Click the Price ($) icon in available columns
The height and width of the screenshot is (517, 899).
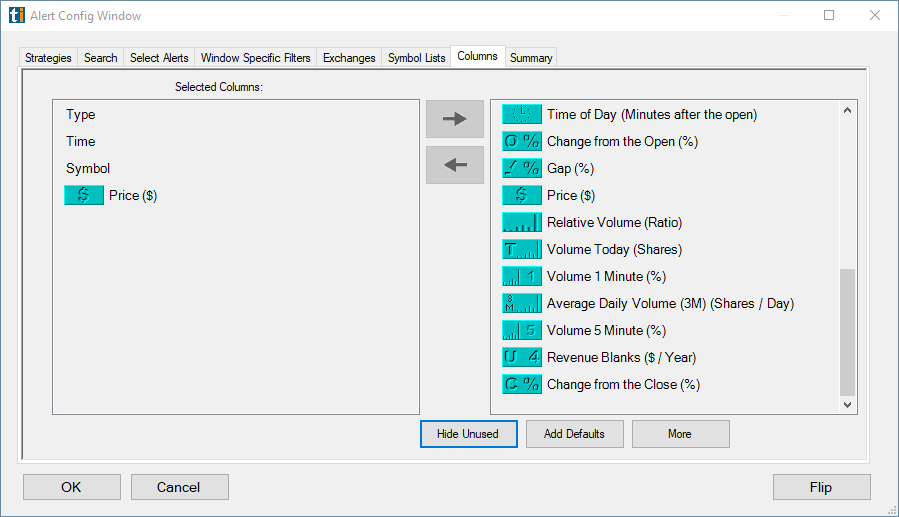point(522,195)
